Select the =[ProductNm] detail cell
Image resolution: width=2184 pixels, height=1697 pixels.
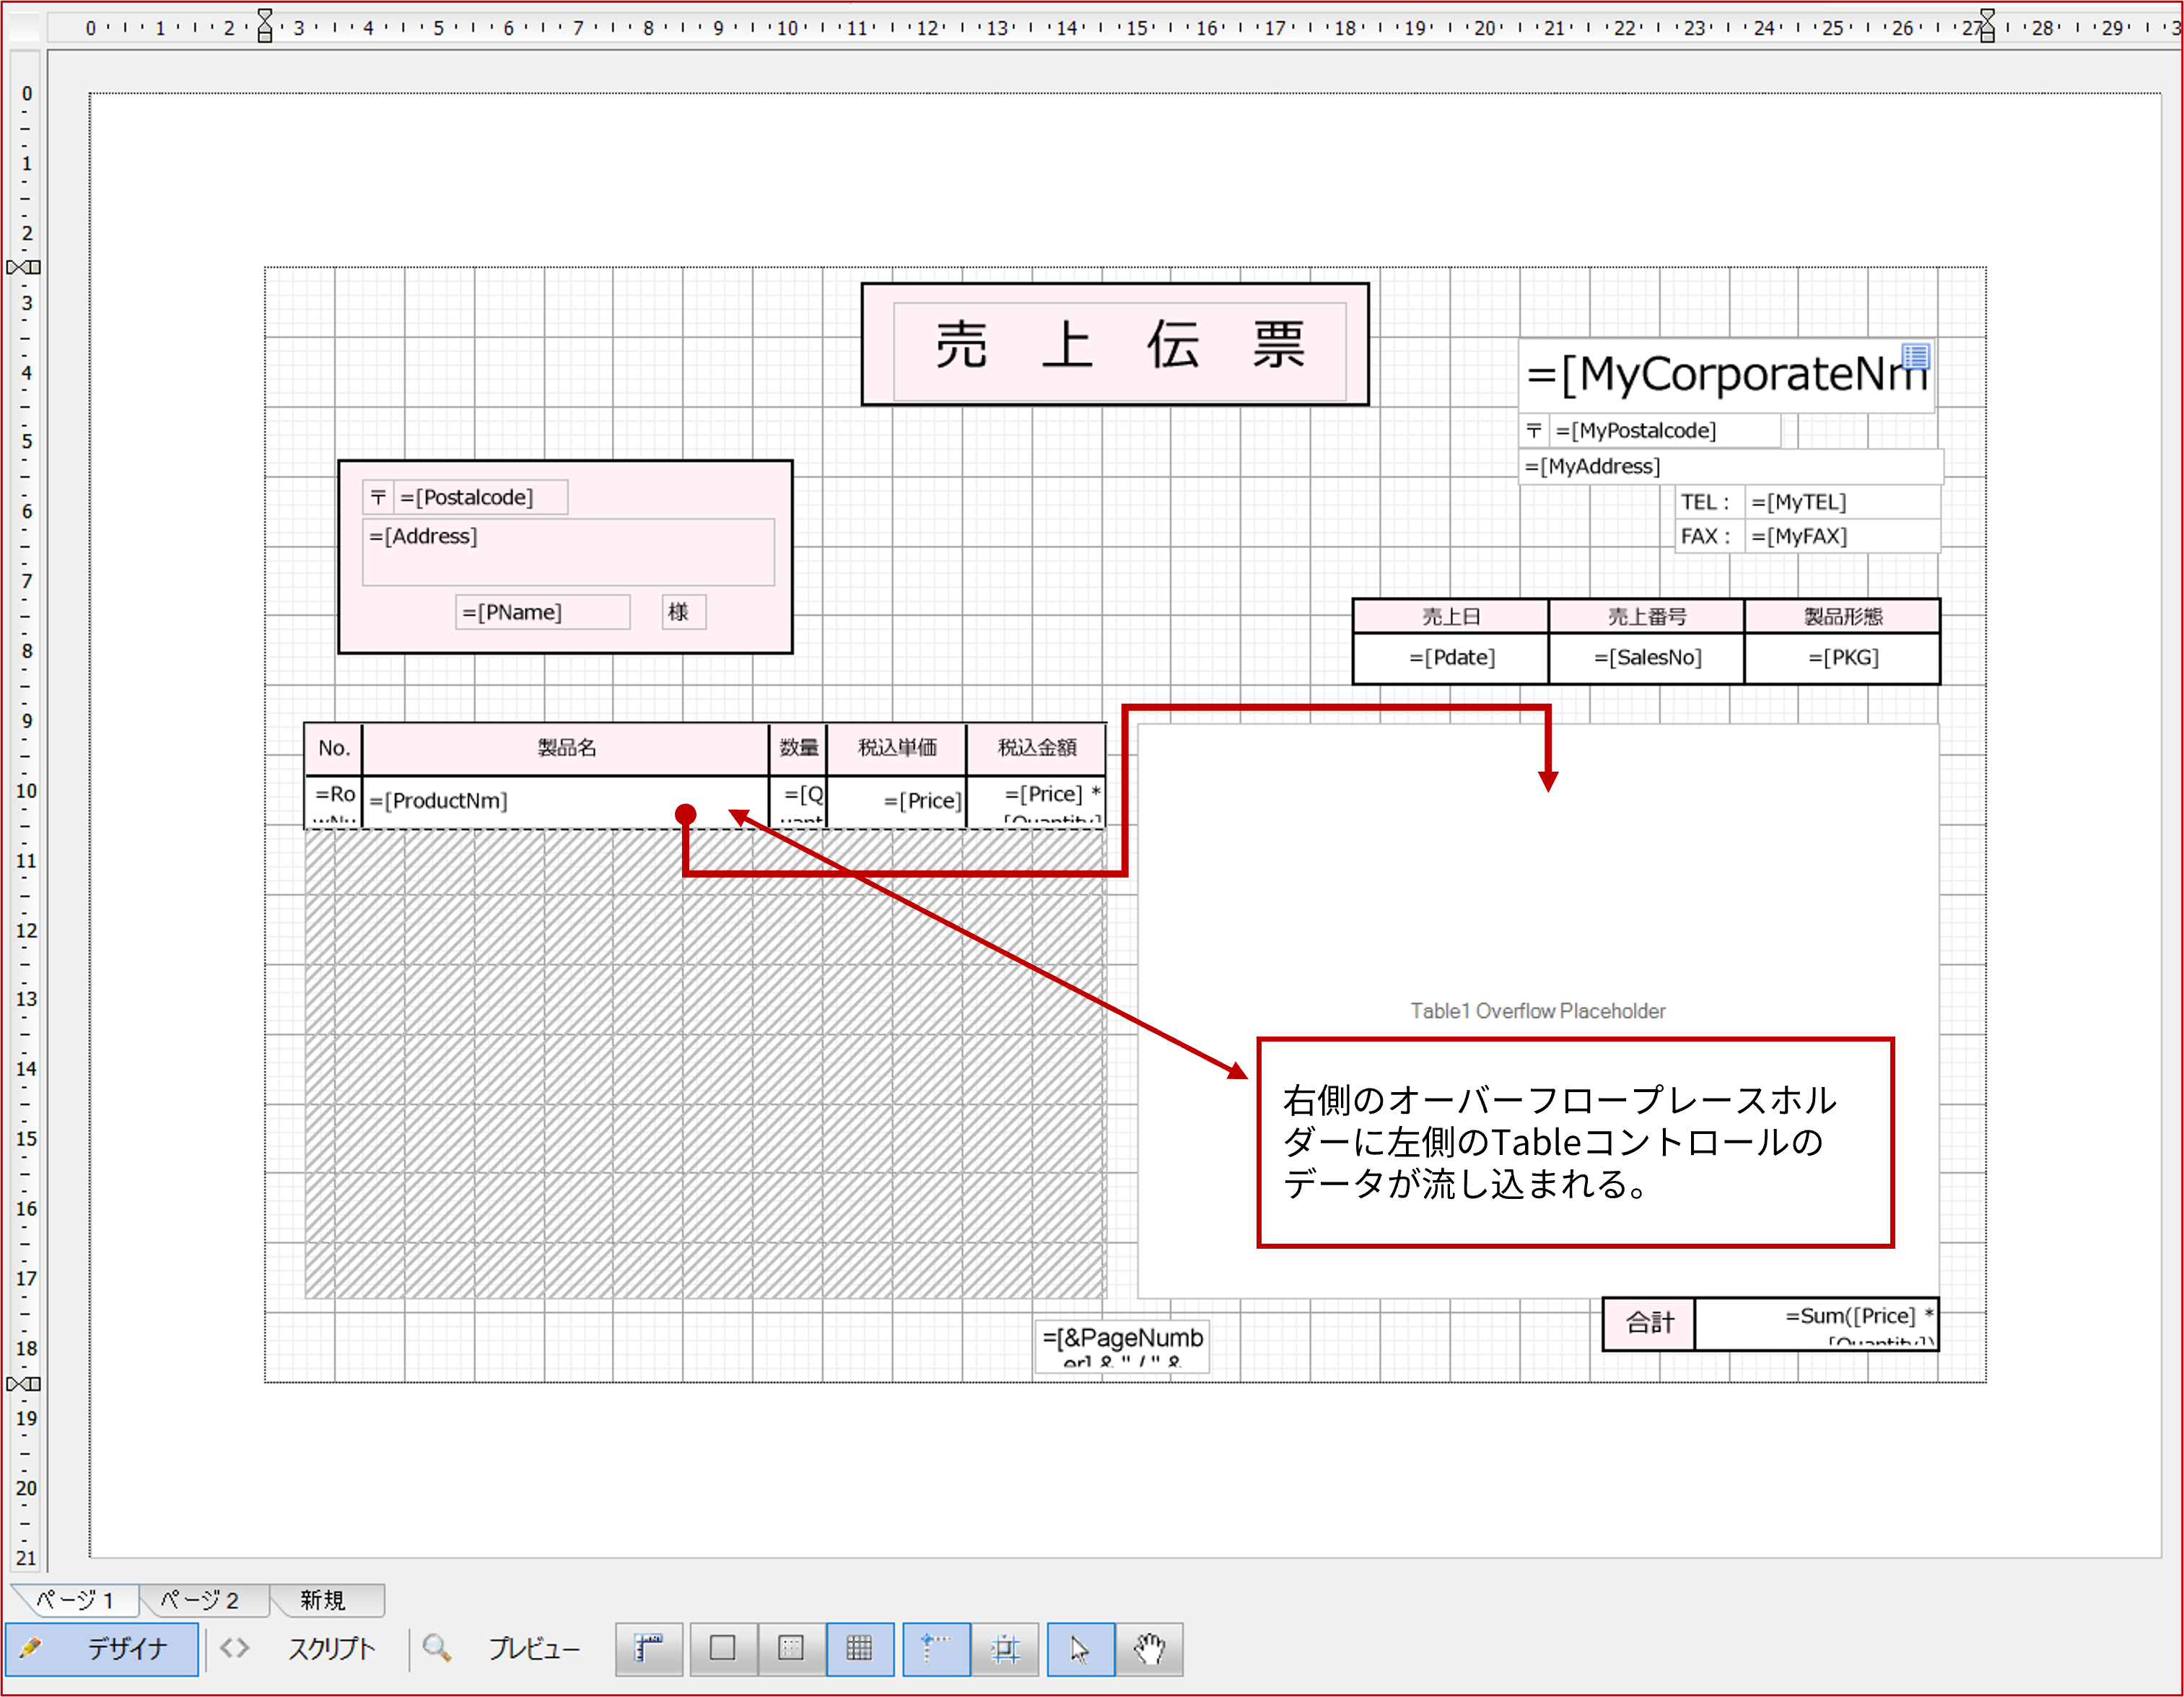tap(566, 802)
